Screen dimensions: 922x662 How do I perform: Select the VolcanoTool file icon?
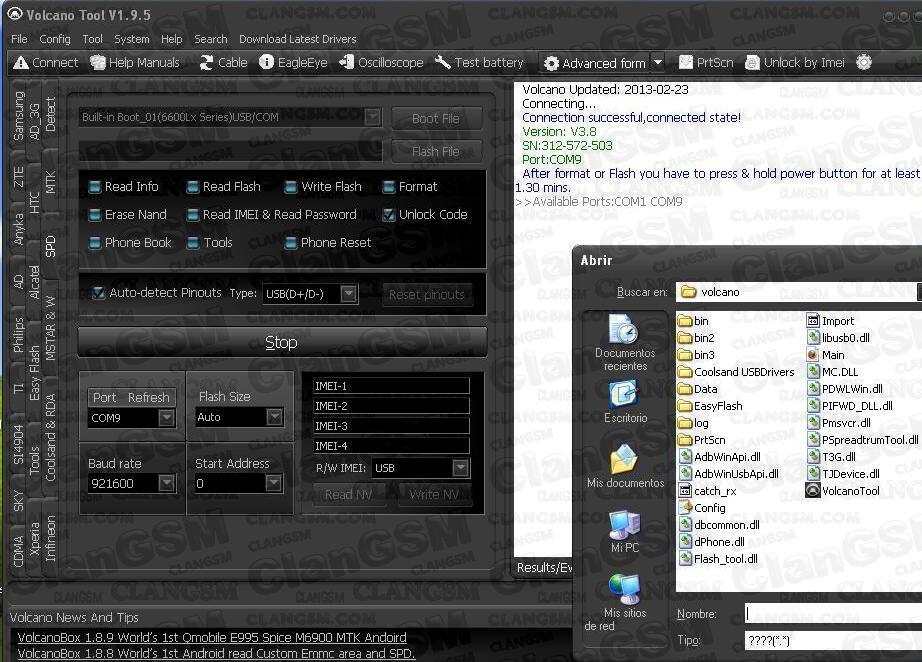pos(813,490)
